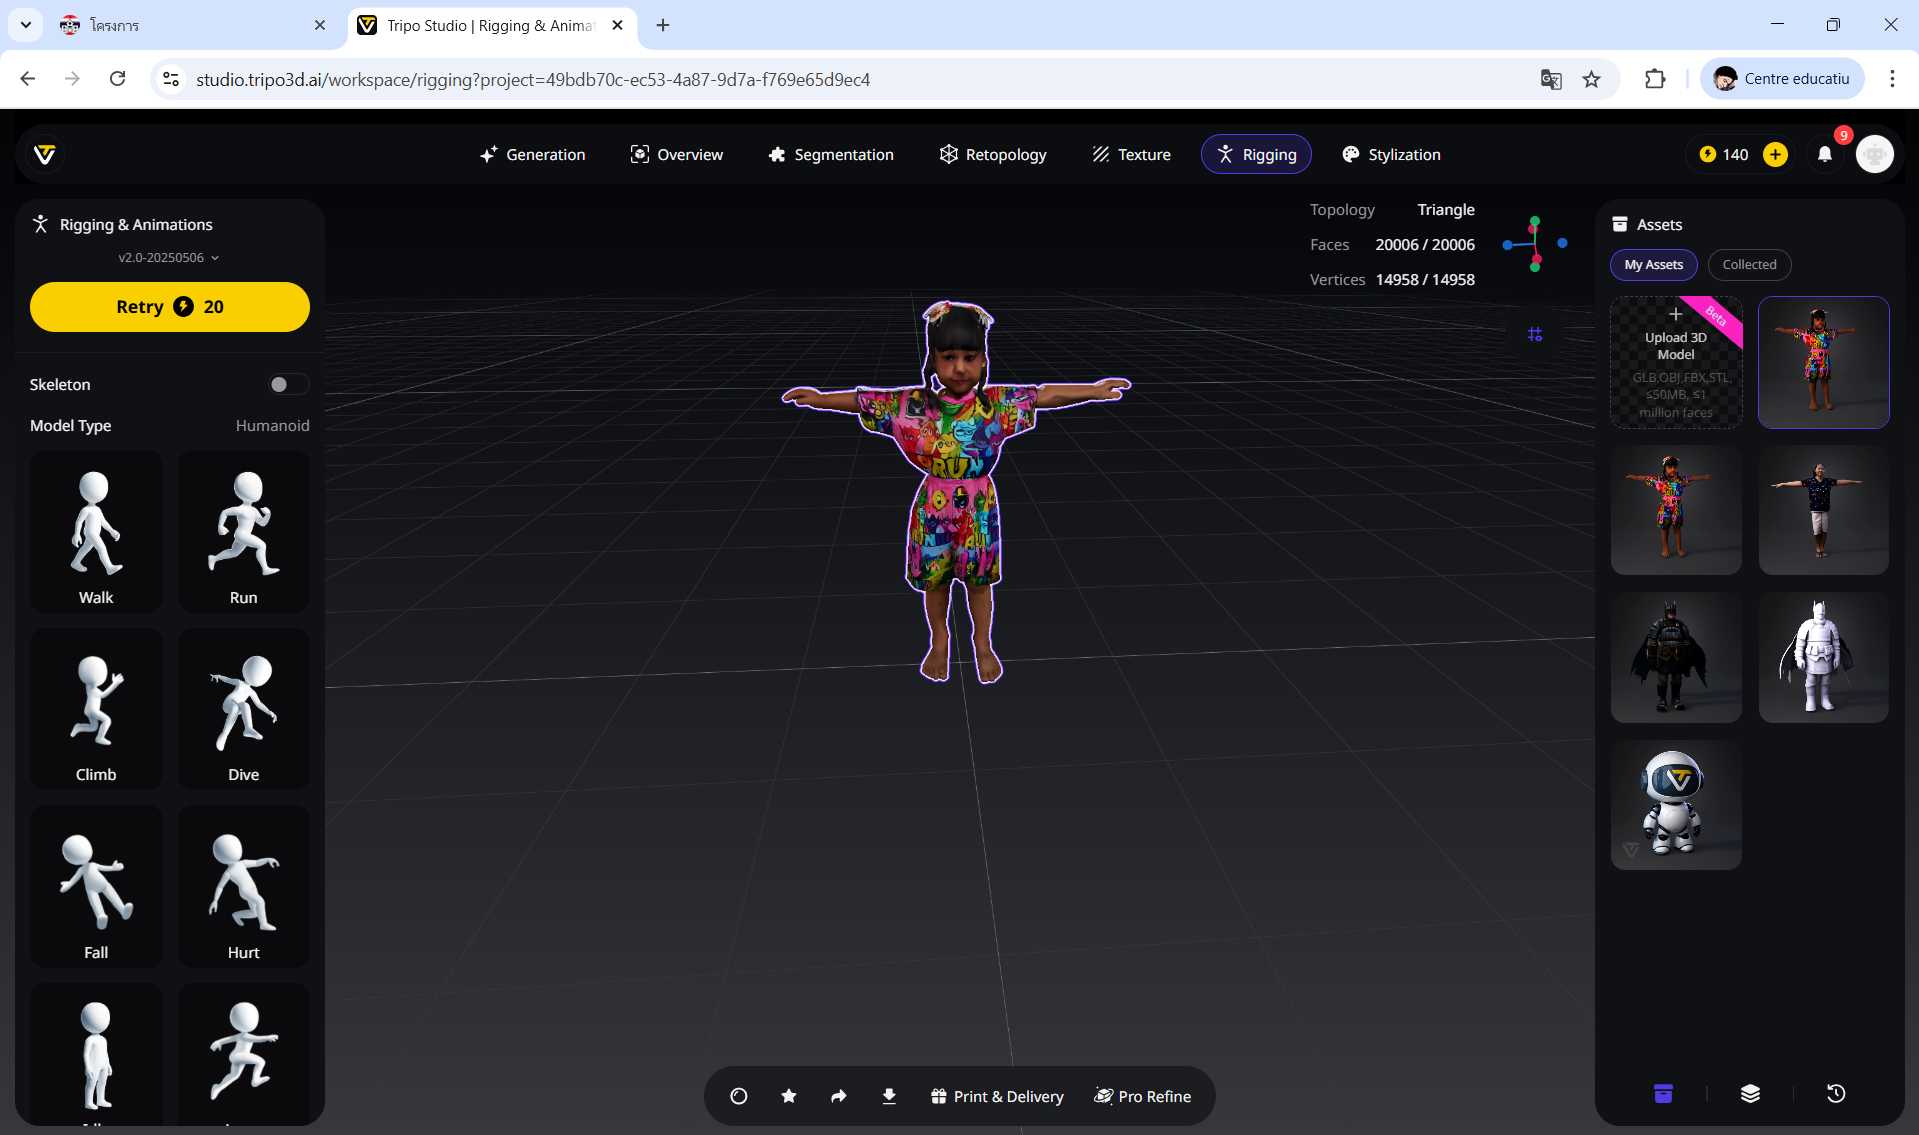This screenshot has height=1135, width=1919.
Task: Click the grid toggle icon in viewport
Action: (x=1534, y=334)
